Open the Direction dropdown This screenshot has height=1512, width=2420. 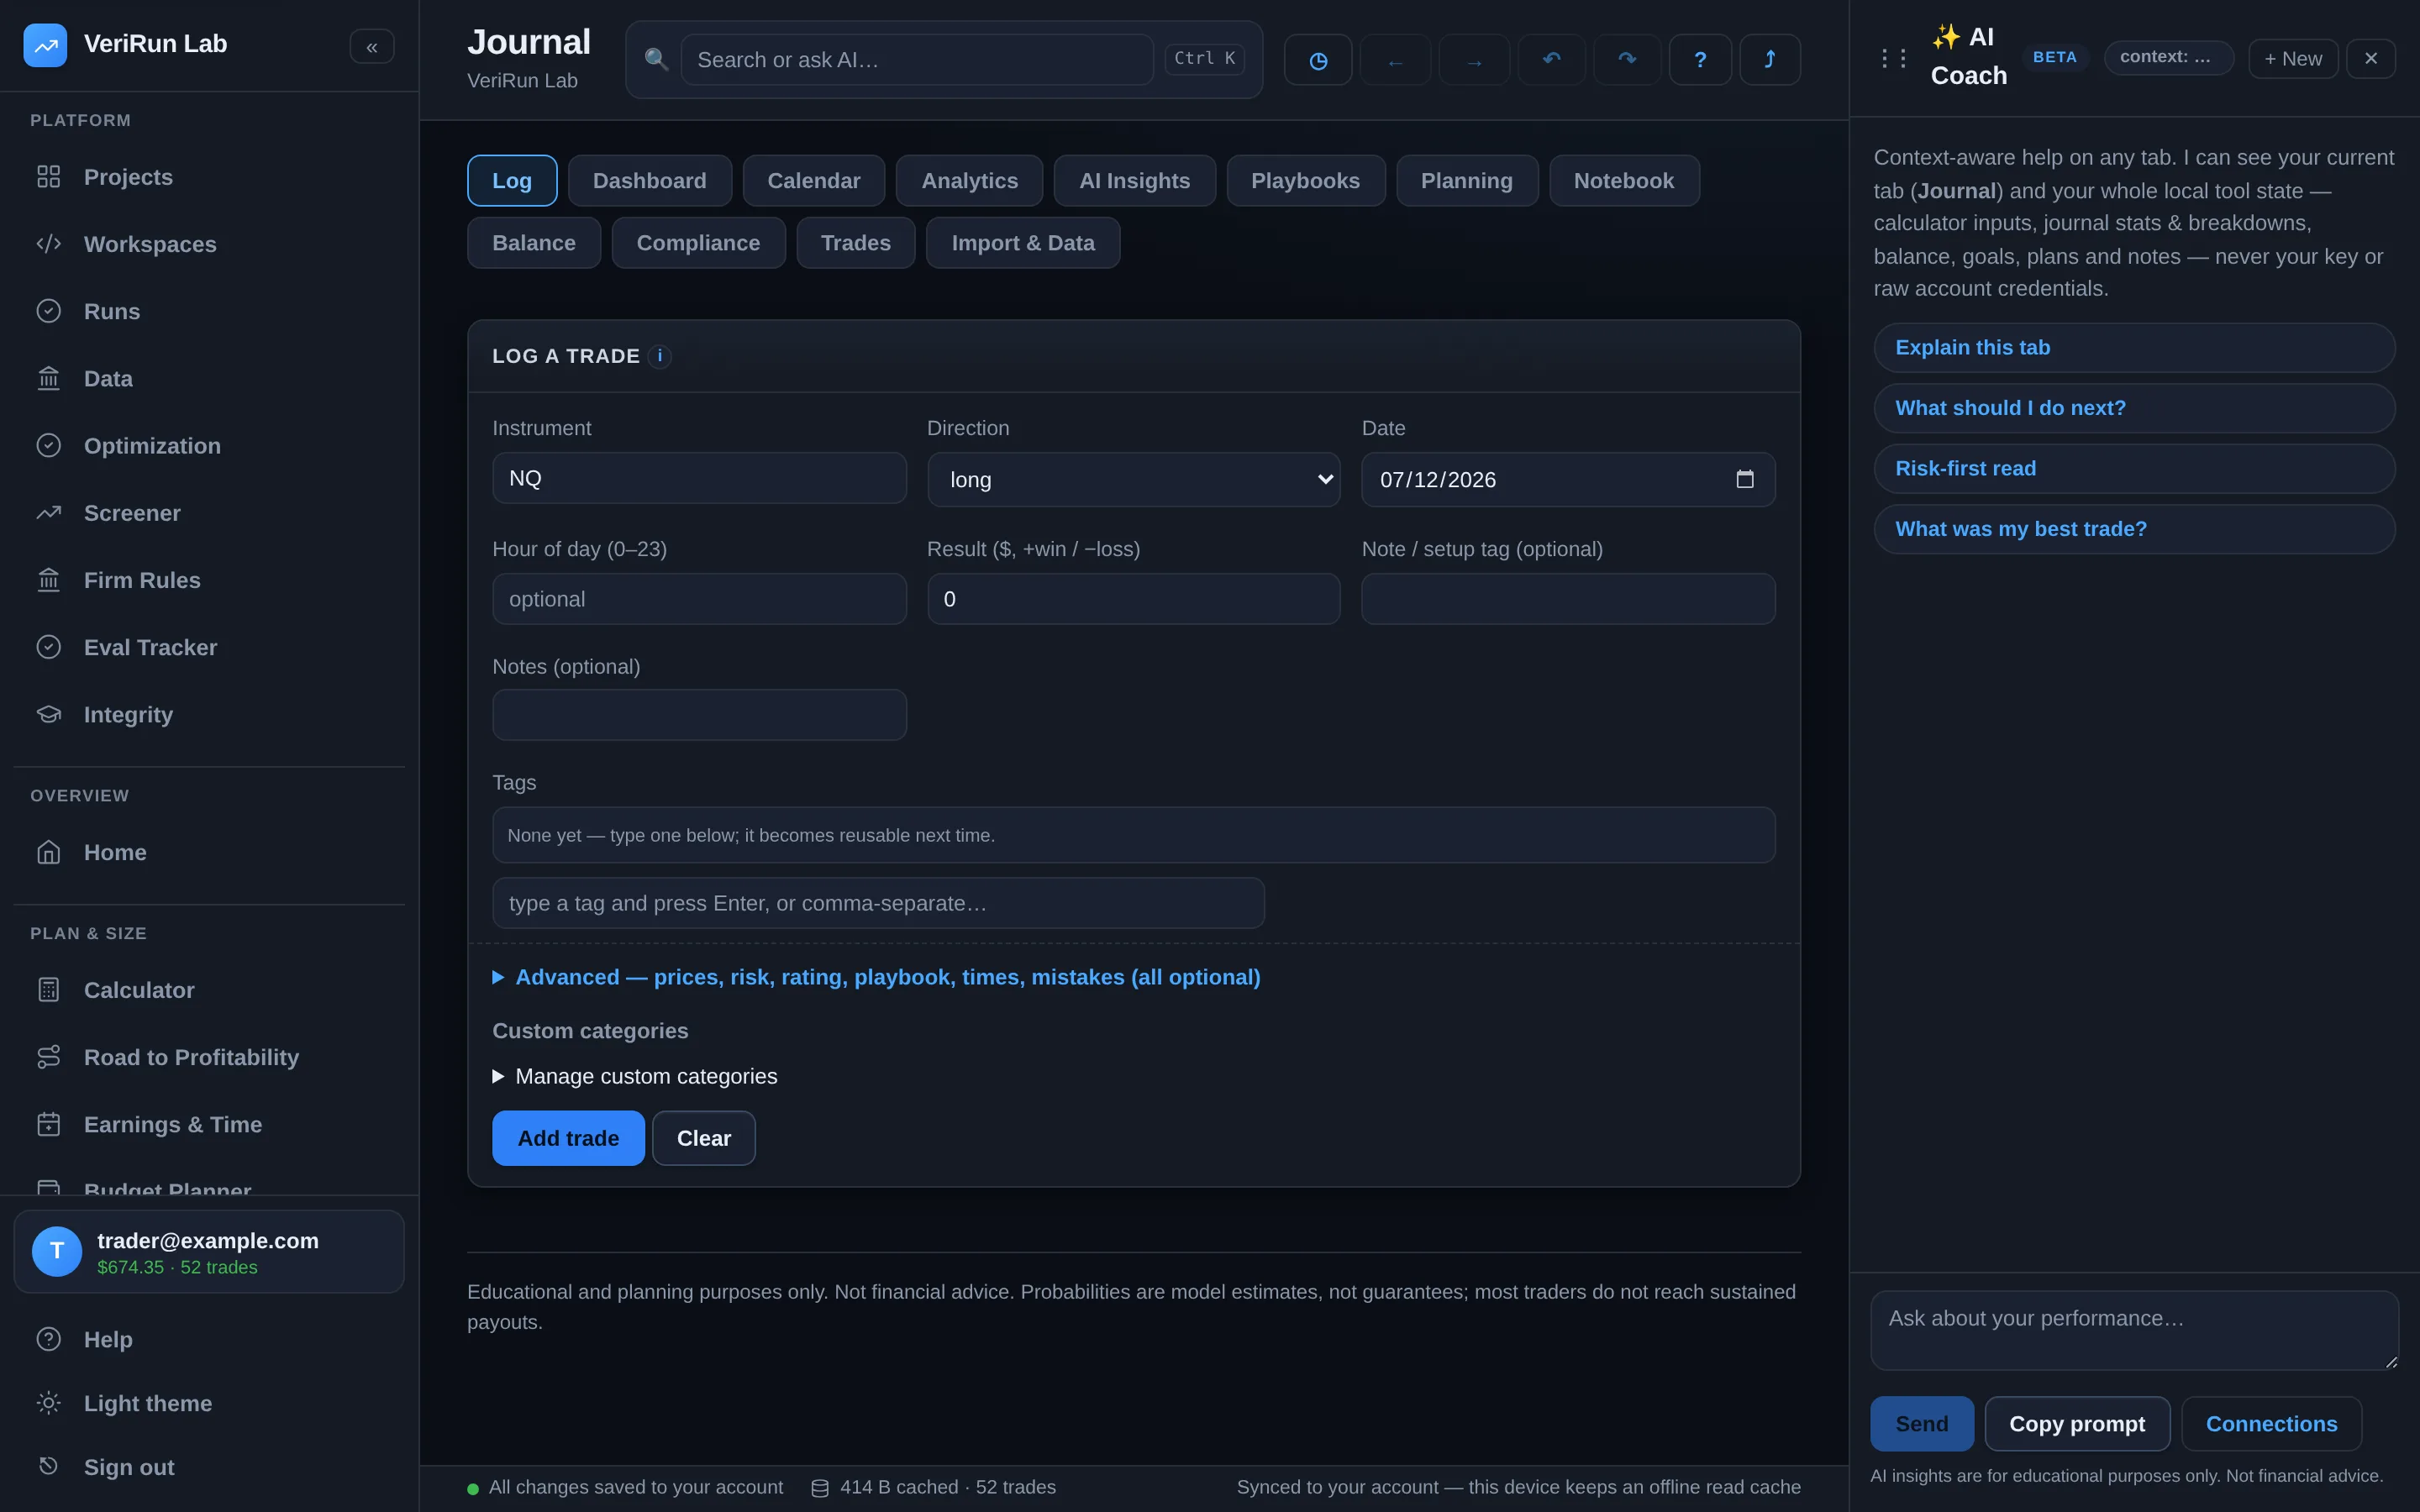(x=1134, y=479)
